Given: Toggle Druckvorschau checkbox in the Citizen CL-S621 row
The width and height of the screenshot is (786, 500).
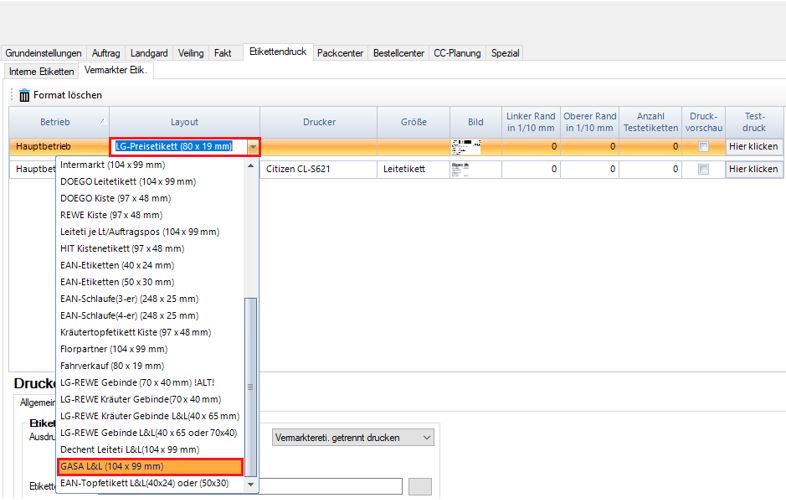Looking at the screenshot, I should tap(703, 169).
